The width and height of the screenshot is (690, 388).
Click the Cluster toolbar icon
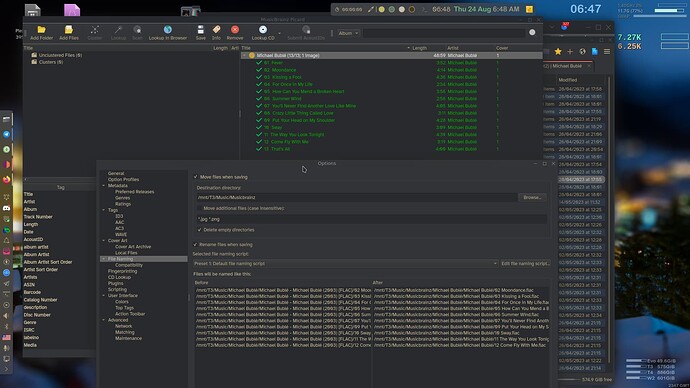click(95, 29)
